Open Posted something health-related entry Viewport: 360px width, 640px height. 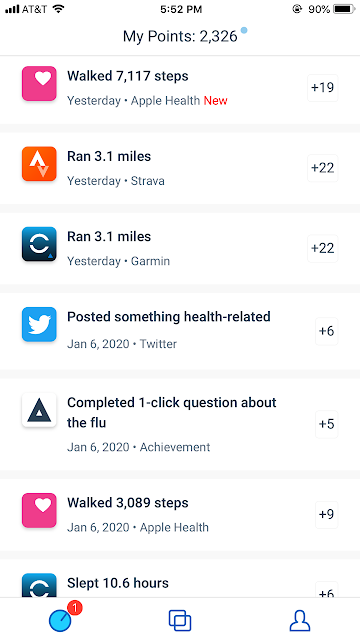(180, 329)
